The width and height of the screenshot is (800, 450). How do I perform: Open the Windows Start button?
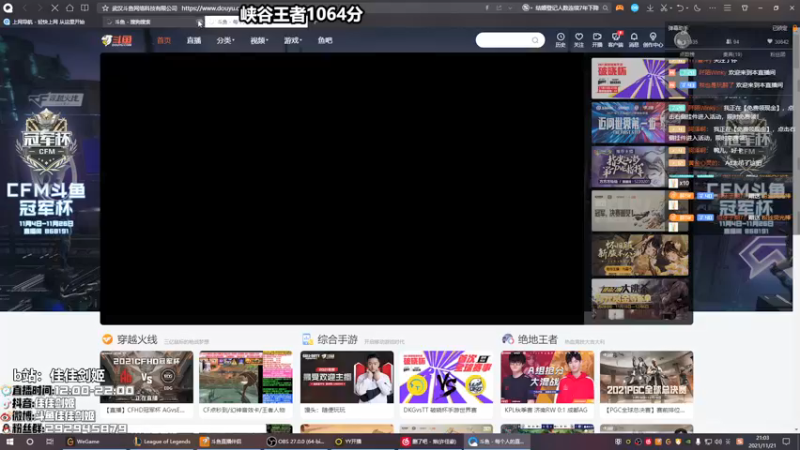click(x=10, y=442)
